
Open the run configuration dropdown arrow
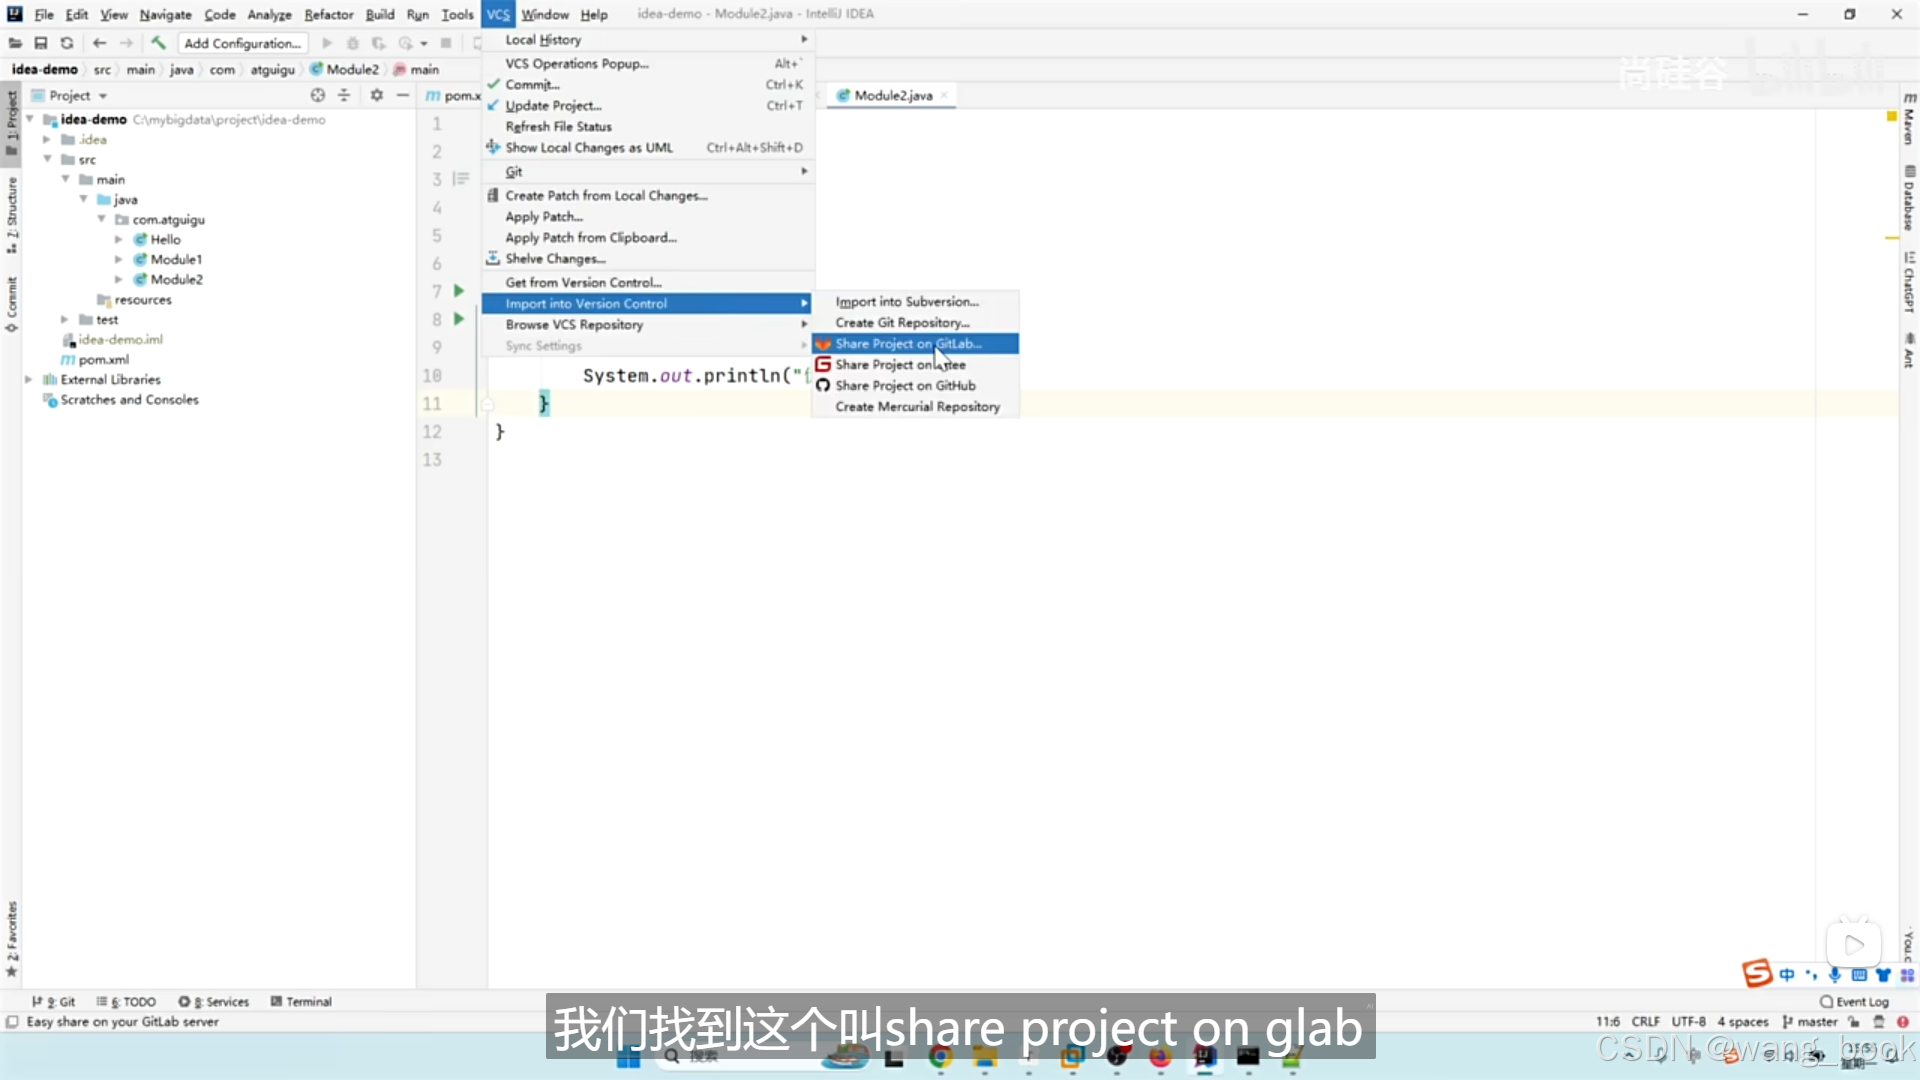pyautogui.click(x=424, y=44)
